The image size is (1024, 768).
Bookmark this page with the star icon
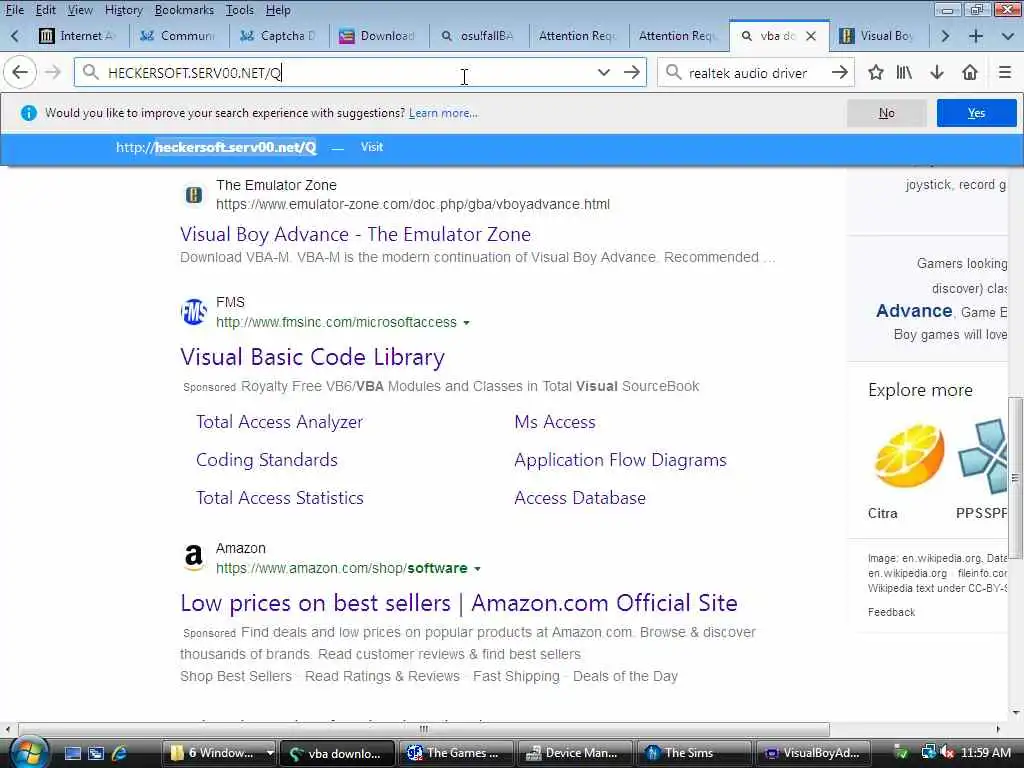tap(876, 72)
